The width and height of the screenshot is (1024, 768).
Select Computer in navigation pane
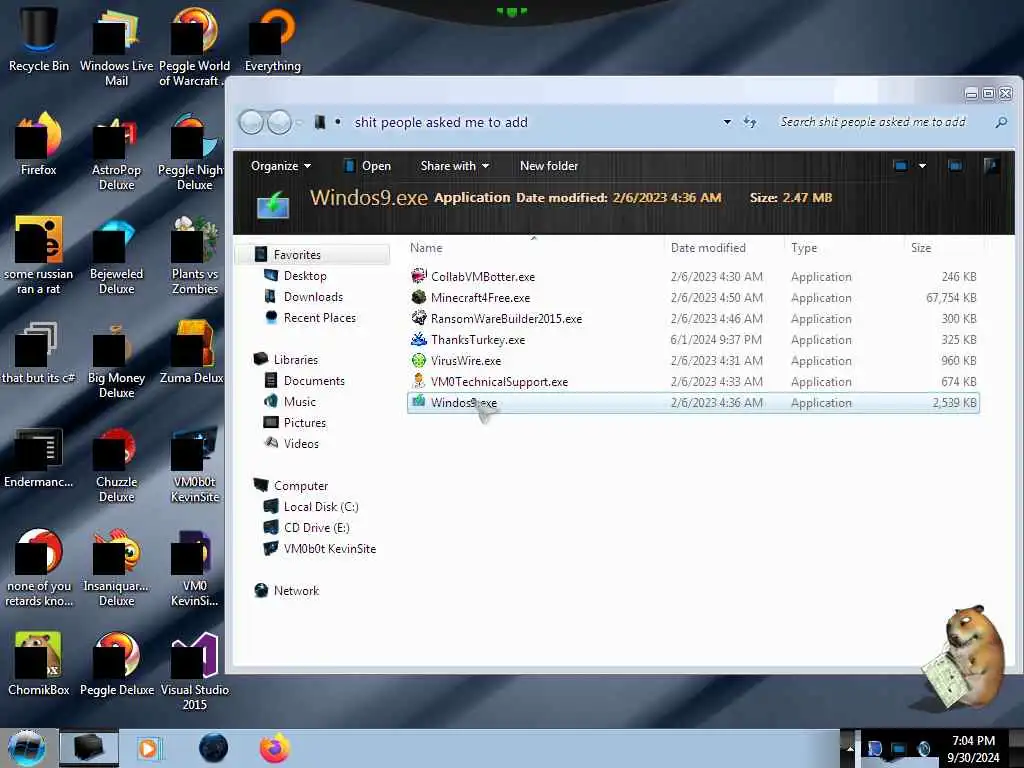(300, 485)
